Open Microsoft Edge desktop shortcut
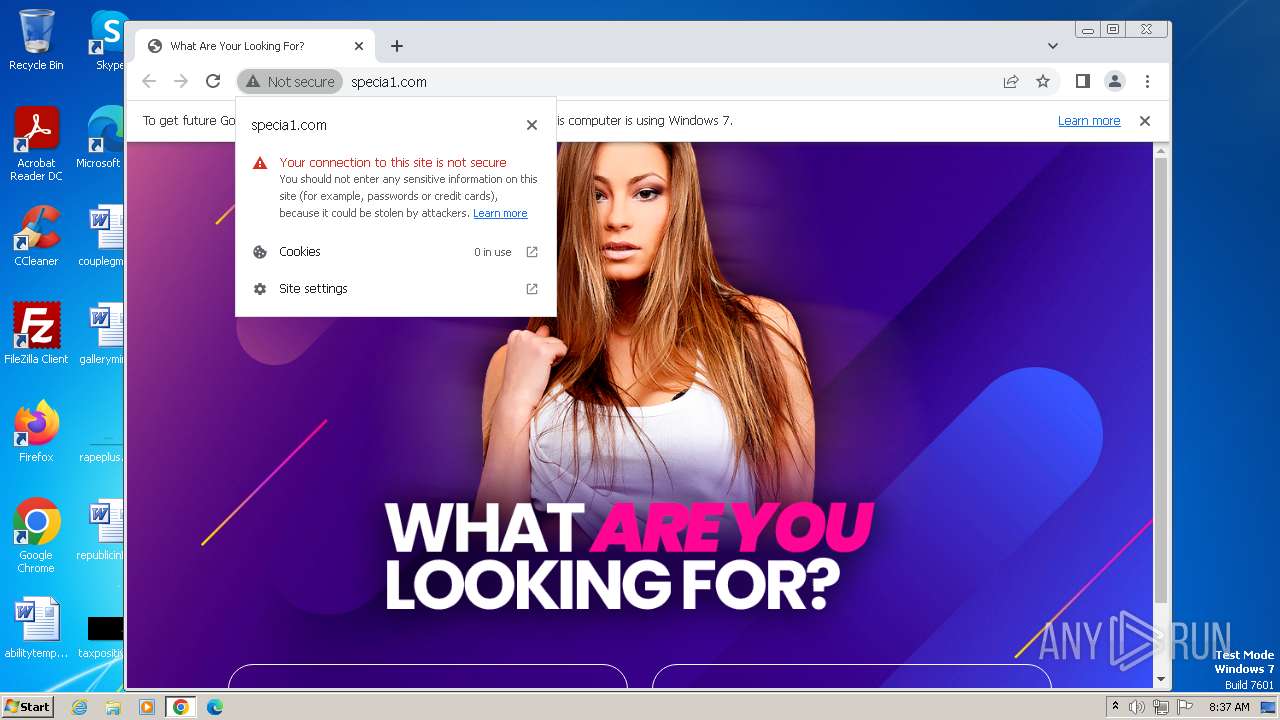 103,138
